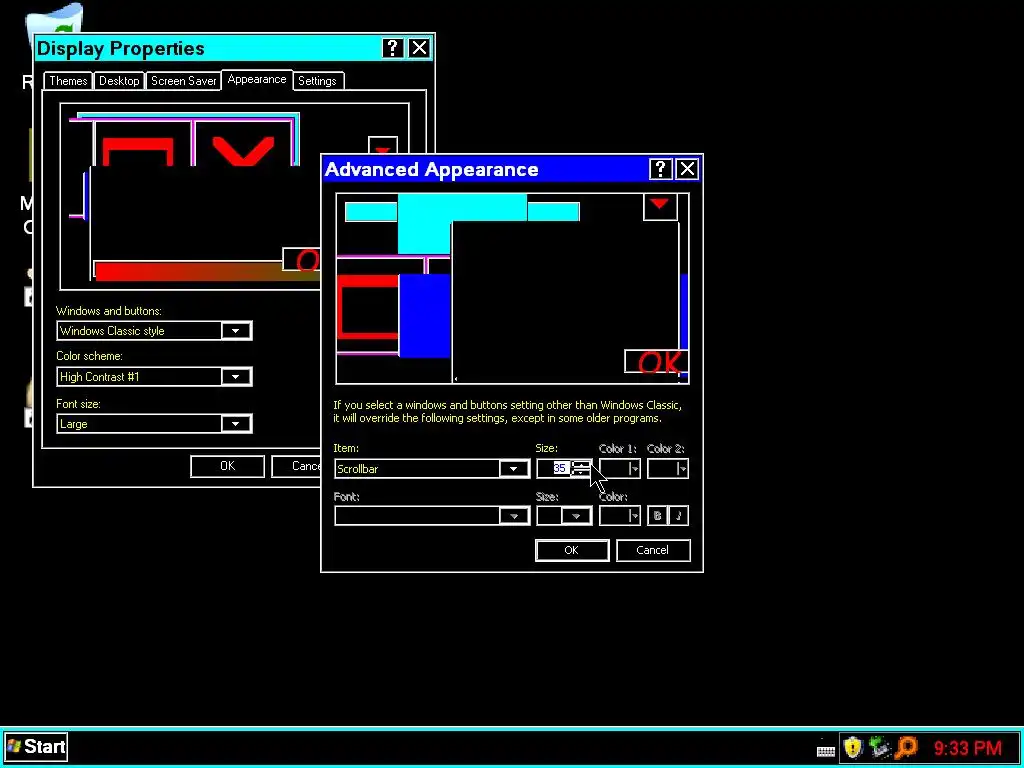Viewport: 1024px width, 768px height.
Task: Click wide cyan title bar in Advanced Appearance preview
Action: pyautogui.click(x=462, y=212)
